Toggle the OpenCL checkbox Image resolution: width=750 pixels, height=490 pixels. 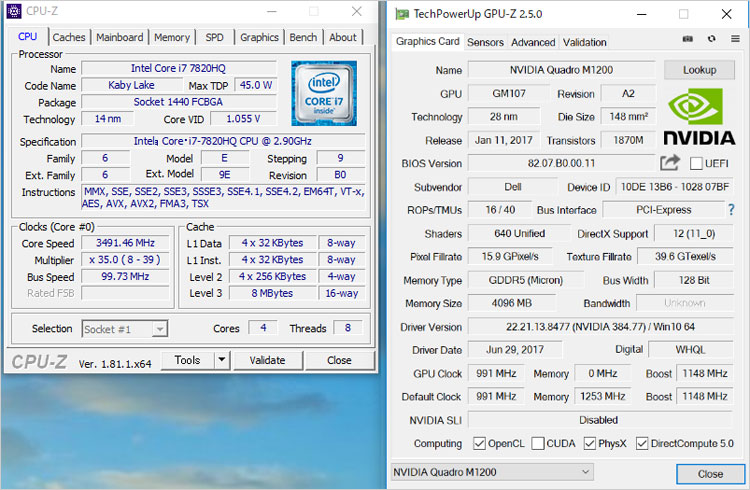(479, 444)
